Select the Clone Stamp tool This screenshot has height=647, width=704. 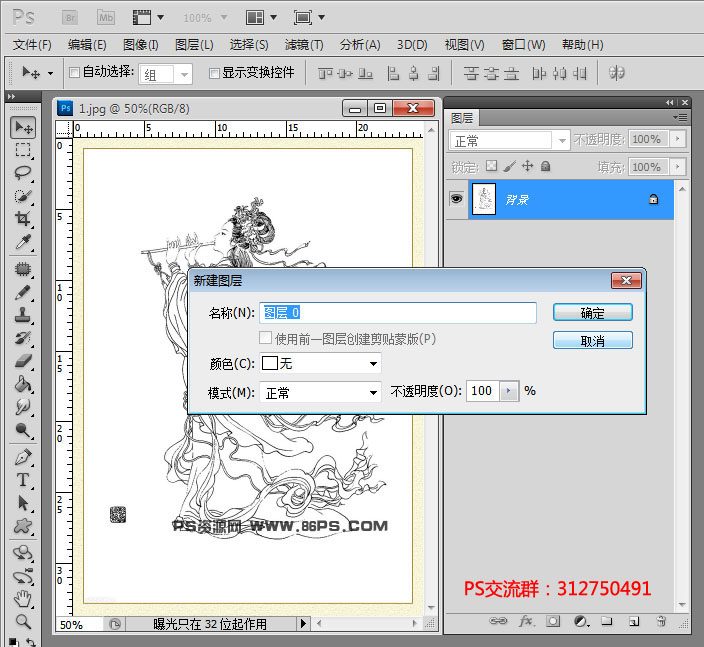click(x=23, y=315)
